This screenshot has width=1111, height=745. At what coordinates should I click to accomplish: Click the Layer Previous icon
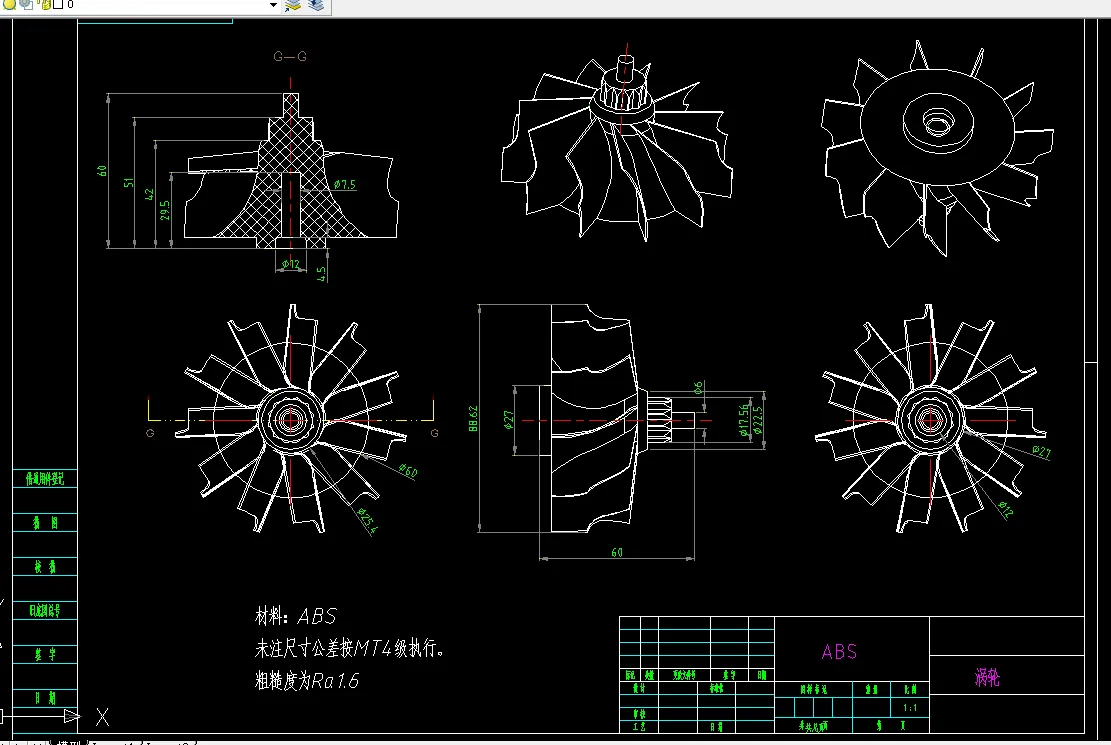click(316, 6)
